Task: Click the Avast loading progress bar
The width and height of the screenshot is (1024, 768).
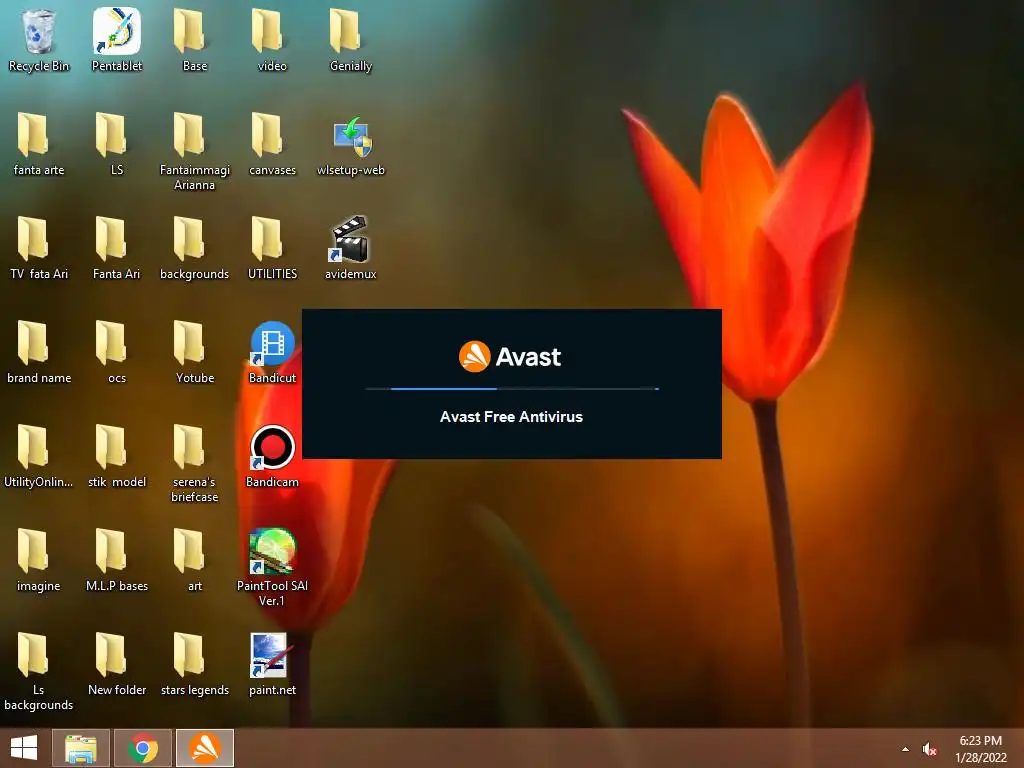Action: point(512,389)
